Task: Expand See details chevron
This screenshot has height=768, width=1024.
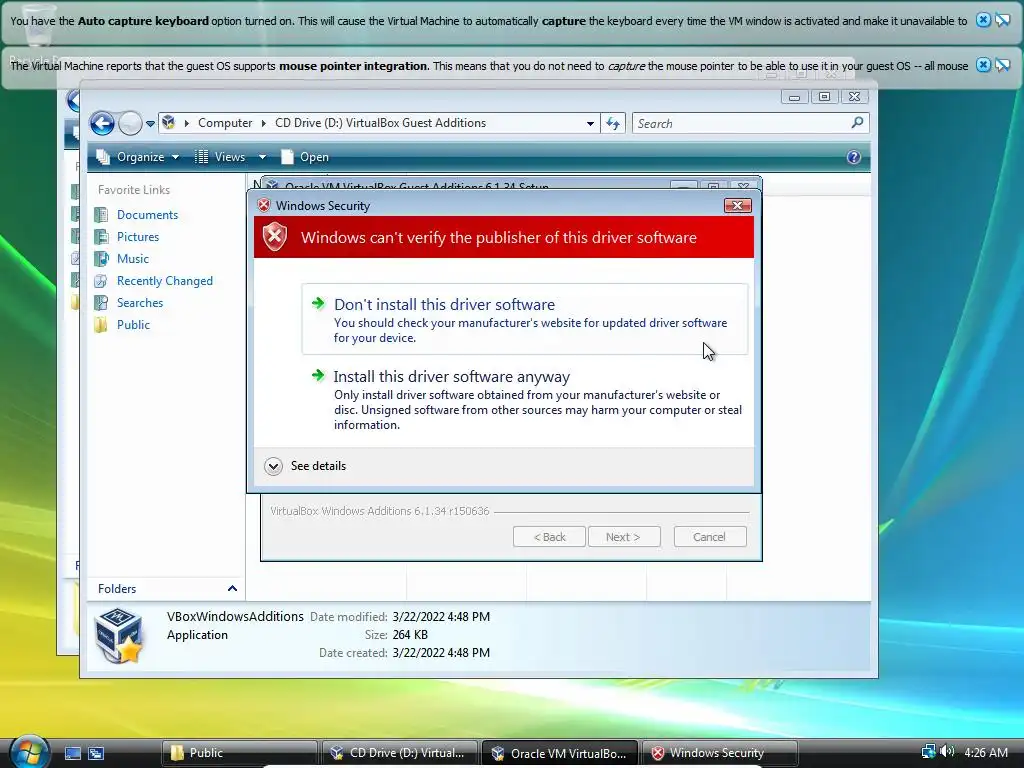Action: (273, 466)
